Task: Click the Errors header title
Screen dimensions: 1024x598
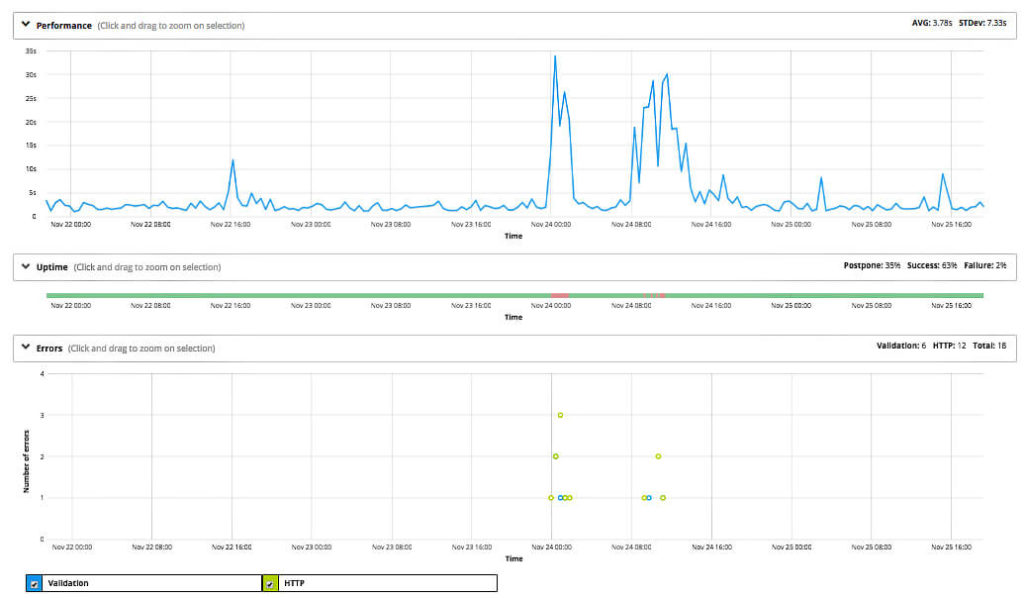Action: [49, 348]
